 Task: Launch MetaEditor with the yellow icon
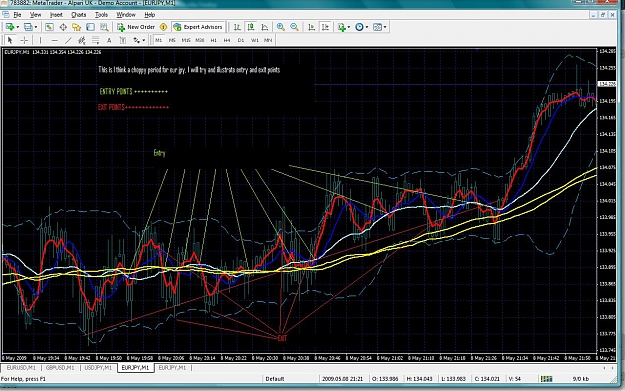coord(163,27)
